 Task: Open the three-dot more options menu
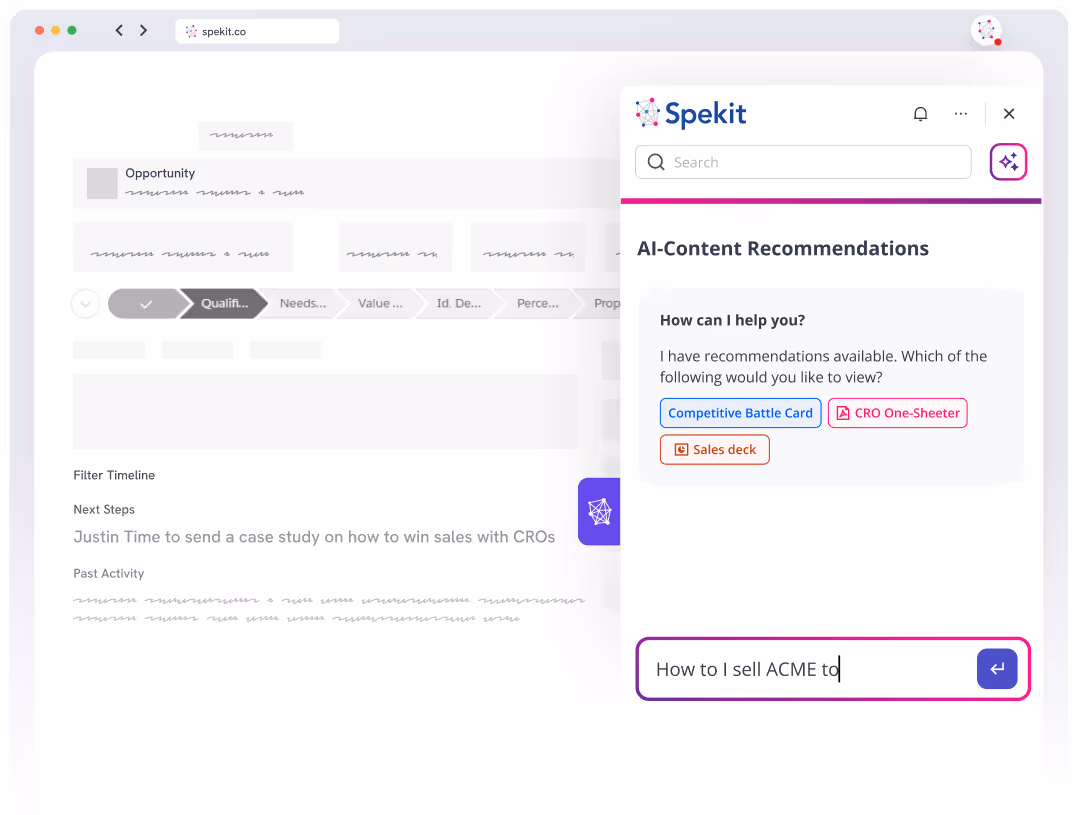[961, 114]
